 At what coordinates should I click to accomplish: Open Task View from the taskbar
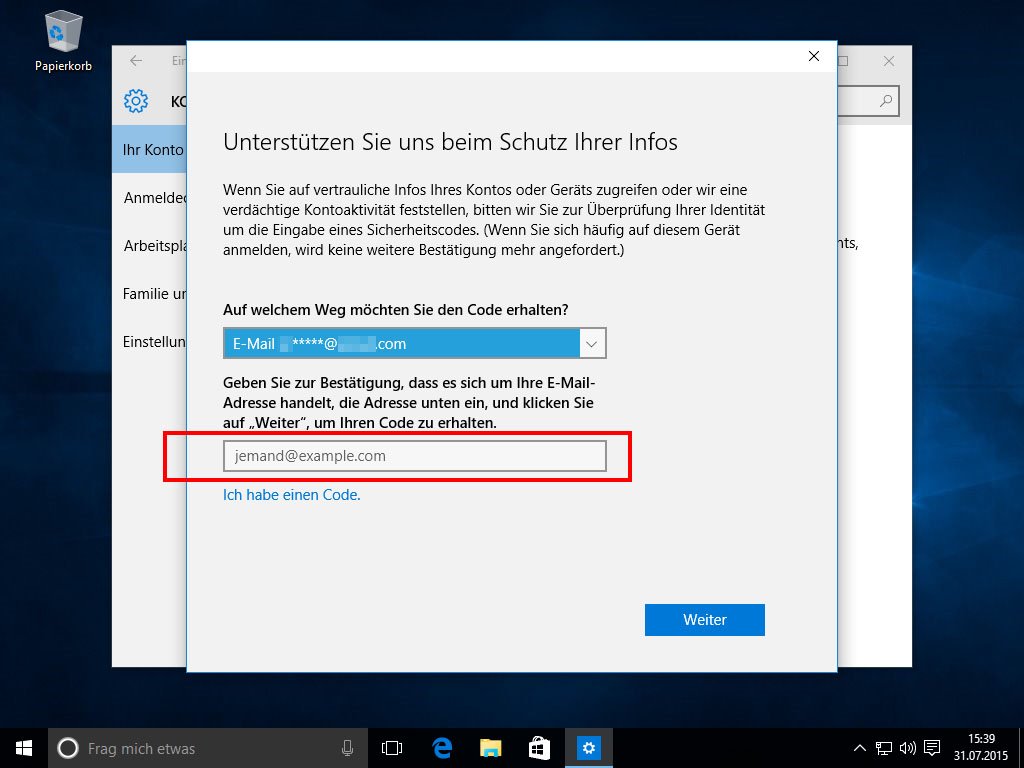(391, 747)
